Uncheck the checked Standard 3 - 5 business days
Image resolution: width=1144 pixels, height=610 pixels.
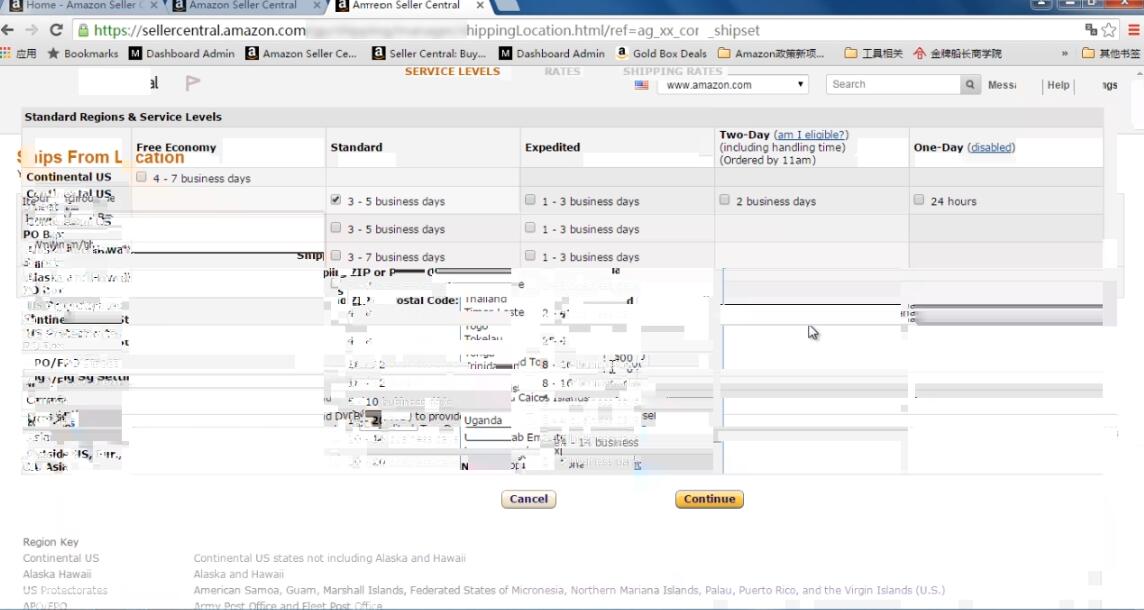(336, 200)
